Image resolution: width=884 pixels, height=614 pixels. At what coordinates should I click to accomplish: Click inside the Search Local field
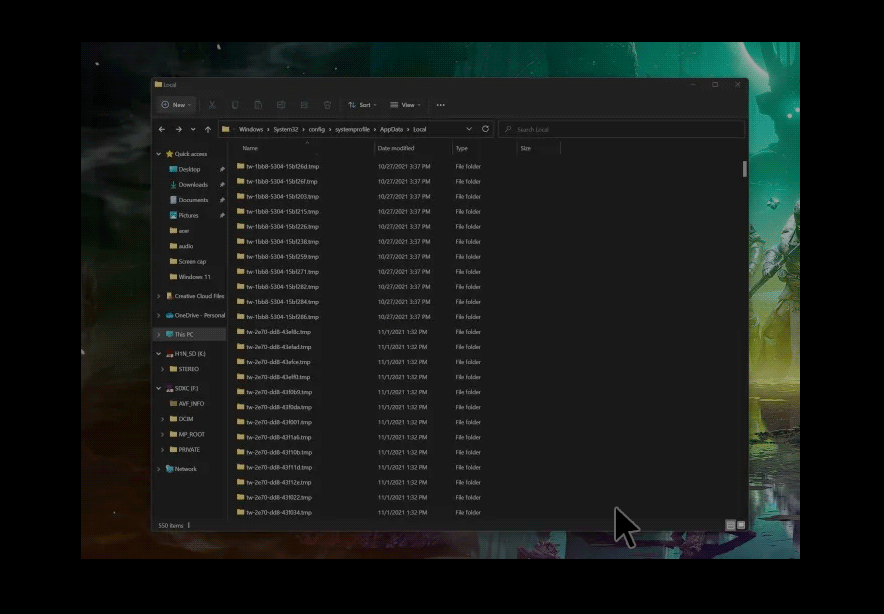622,129
